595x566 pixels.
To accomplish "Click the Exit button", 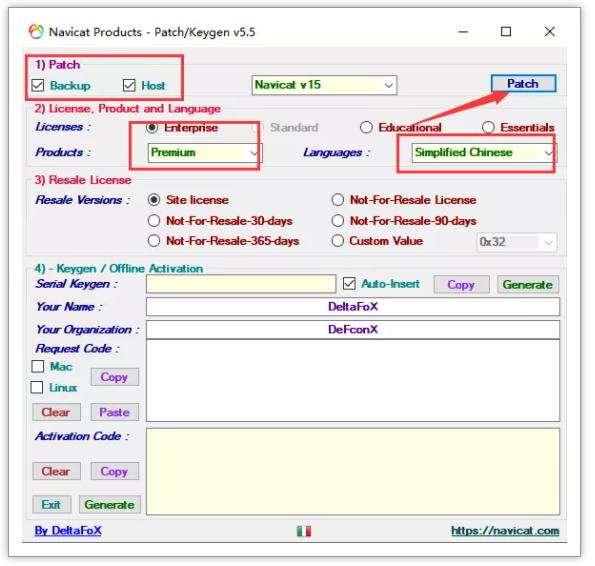I will (x=52, y=505).
